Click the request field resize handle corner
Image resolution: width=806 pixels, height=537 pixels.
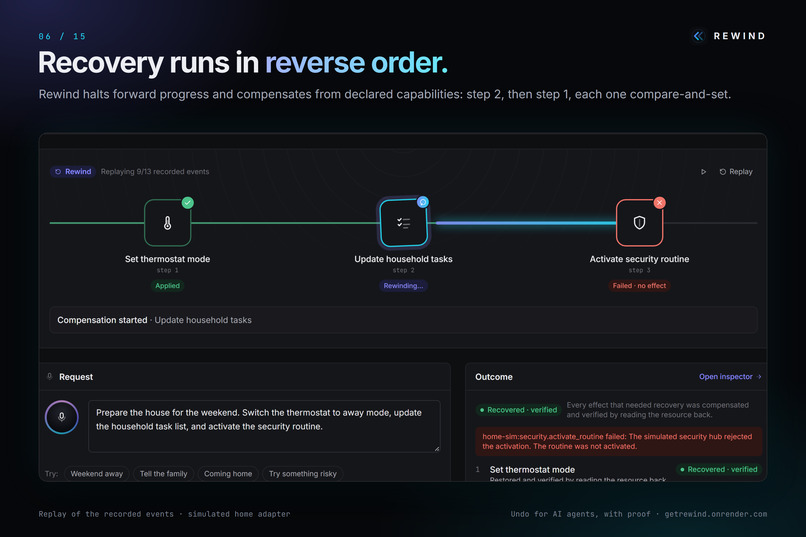tap(437, 449)
